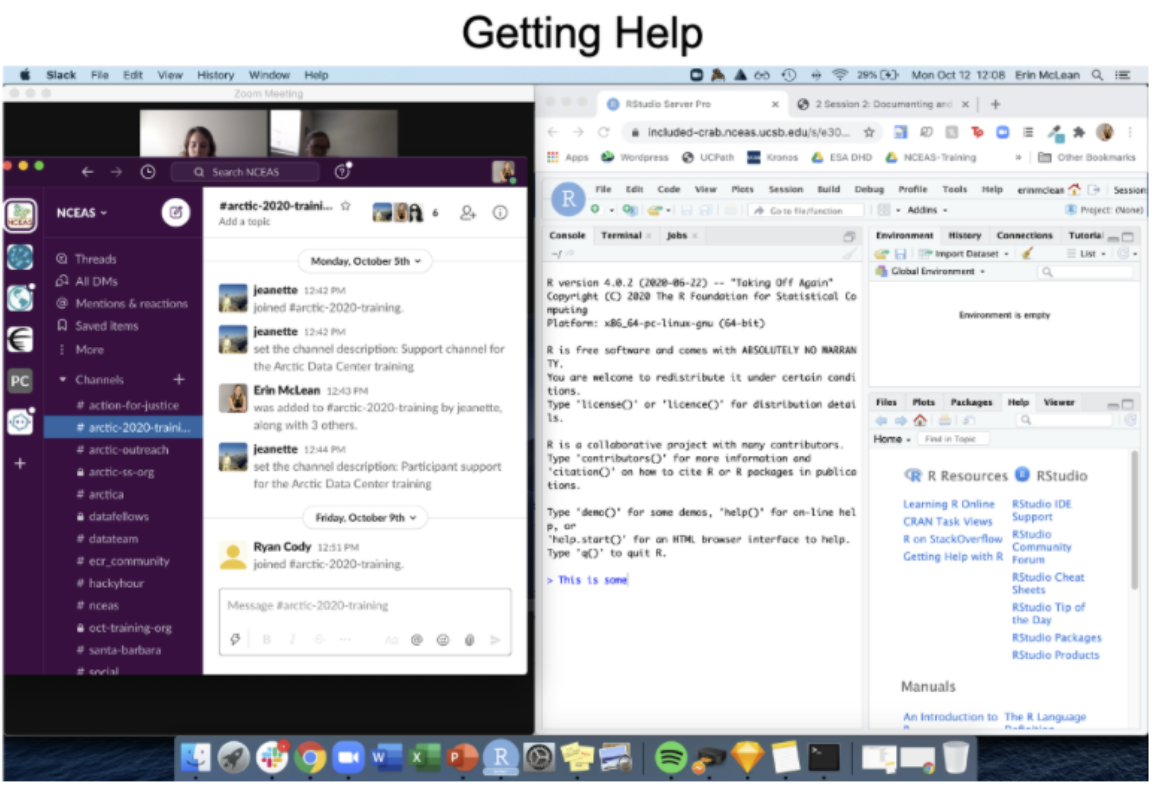The width and height of the screenshot is (1159, 787).
Task: Click the clear environment broom icon
Action: click(x=1027, y=253)
